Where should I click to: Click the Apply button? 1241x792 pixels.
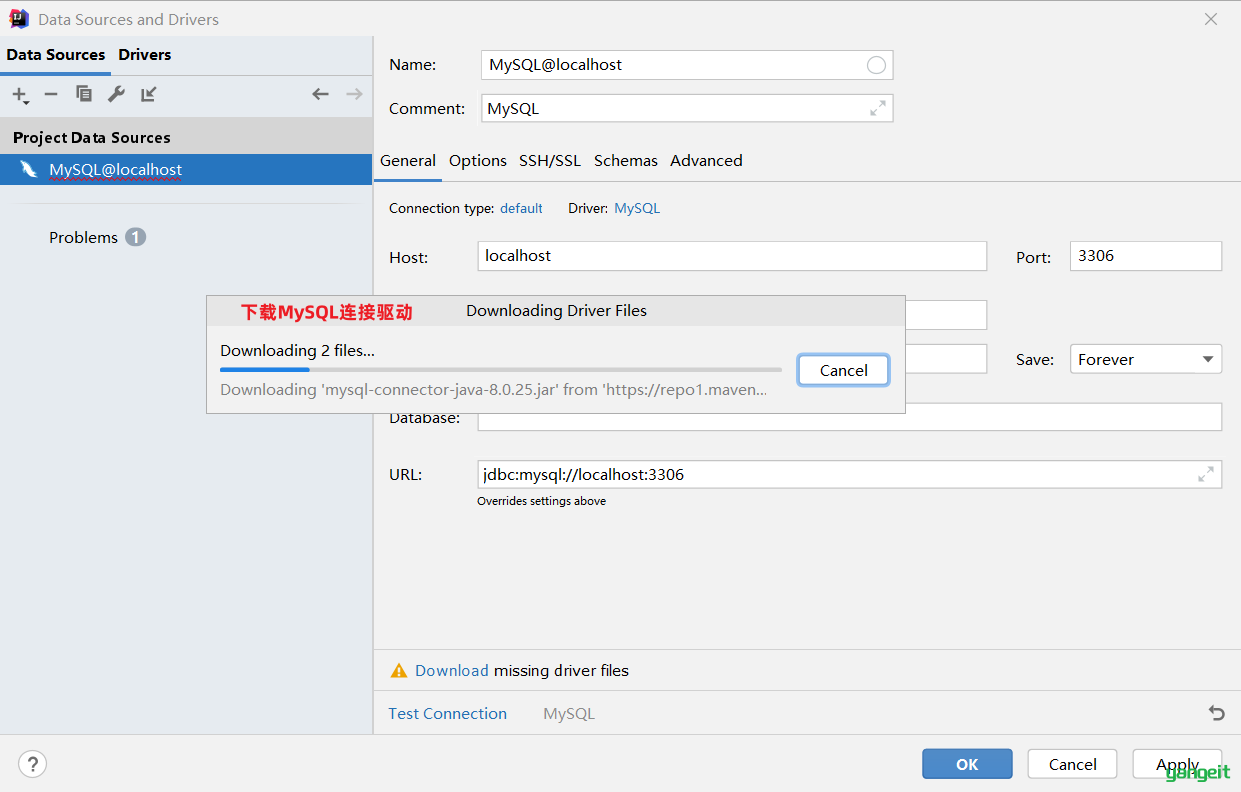(x=1177, y=764)
